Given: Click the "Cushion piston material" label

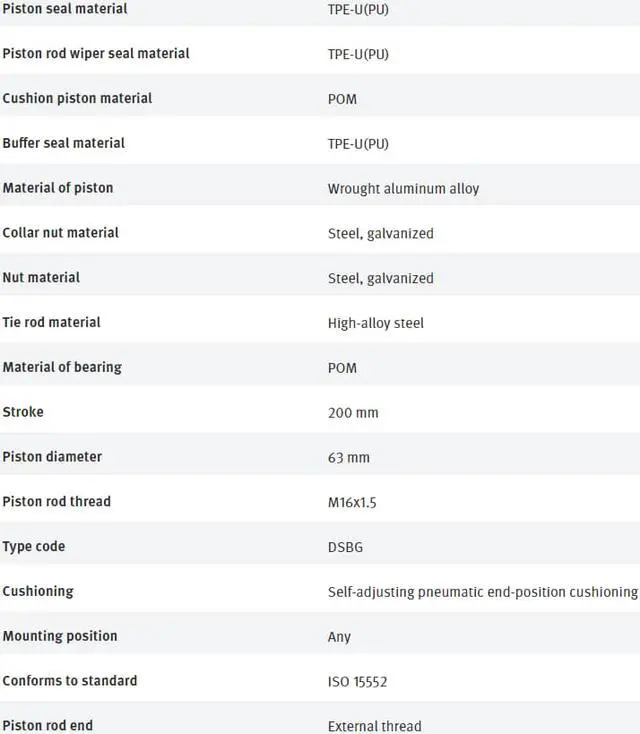Looking at the screenshot, I should tap(77, 98).
